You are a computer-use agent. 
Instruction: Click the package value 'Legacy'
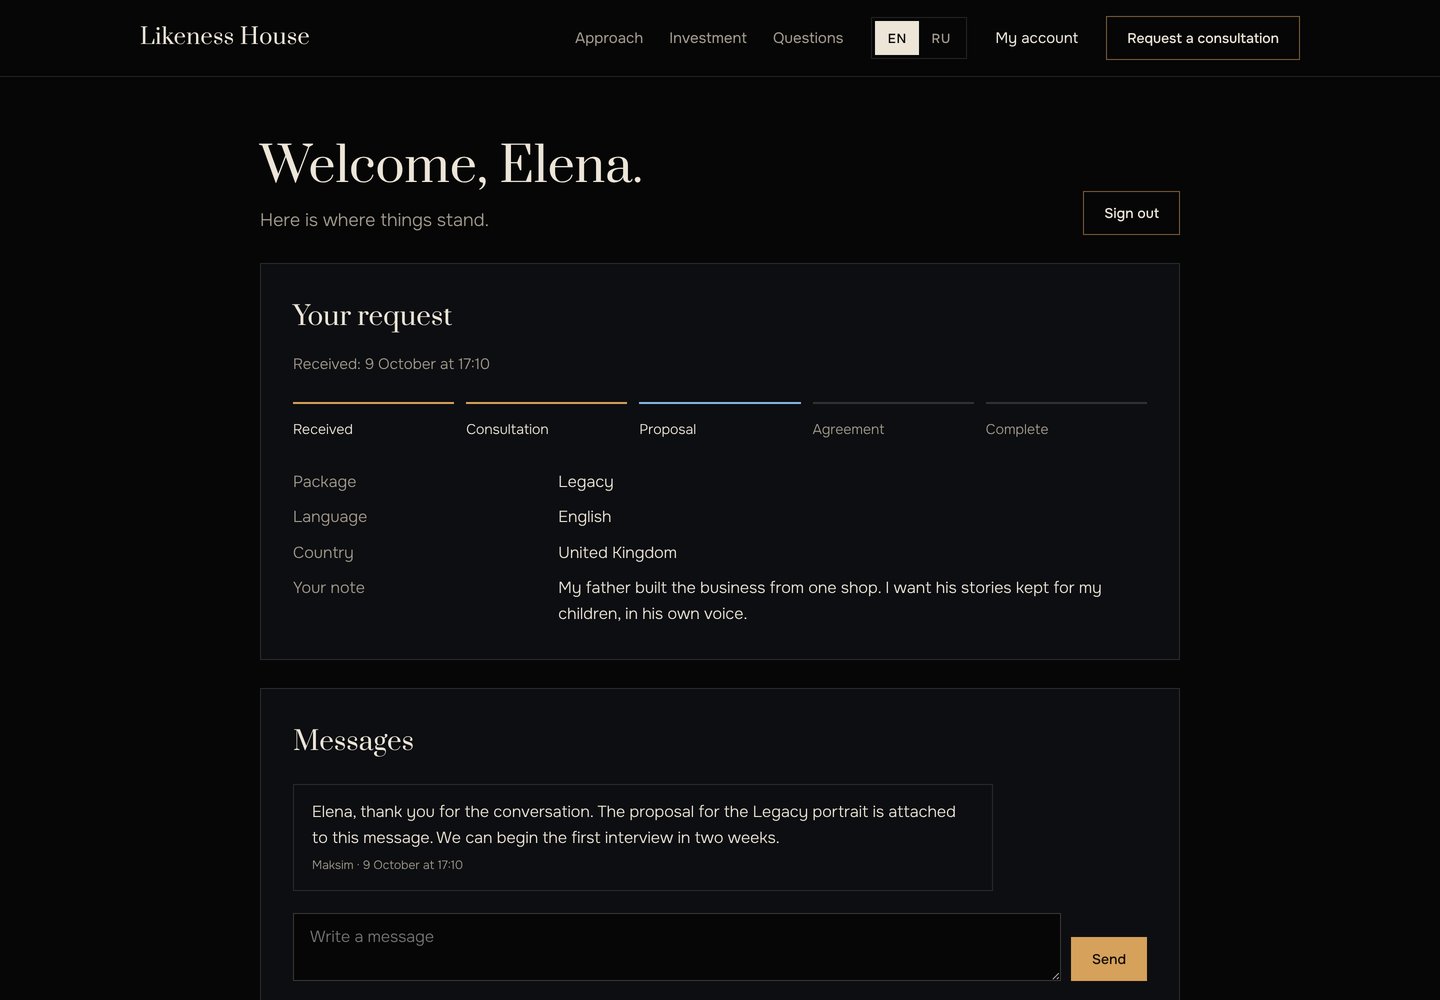[586, 482]
